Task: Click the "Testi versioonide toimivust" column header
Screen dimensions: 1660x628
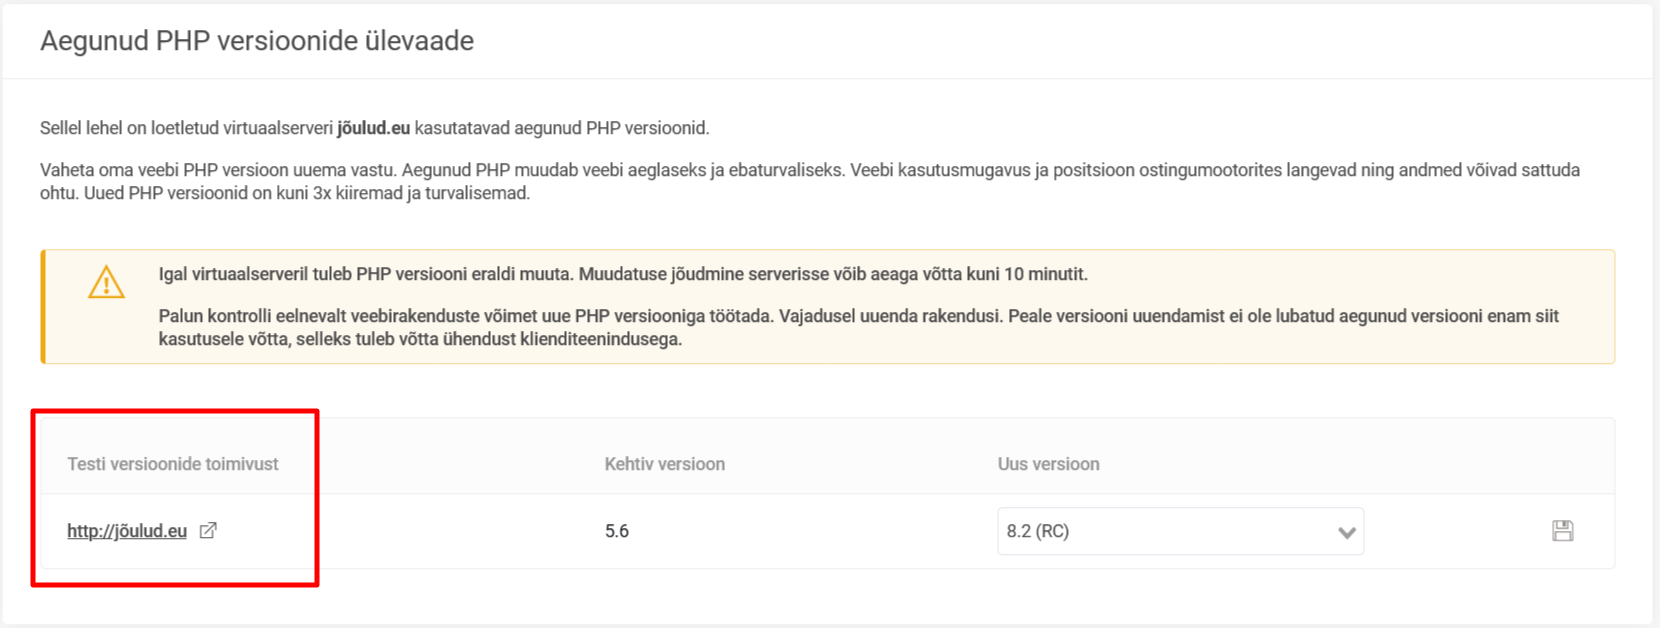Action: 172,464
